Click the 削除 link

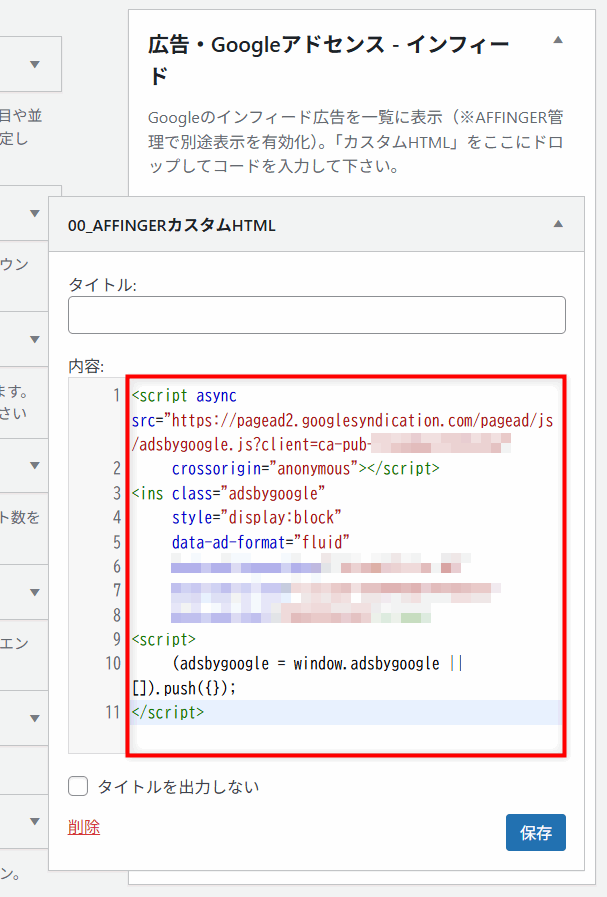(x=84, y=827)
